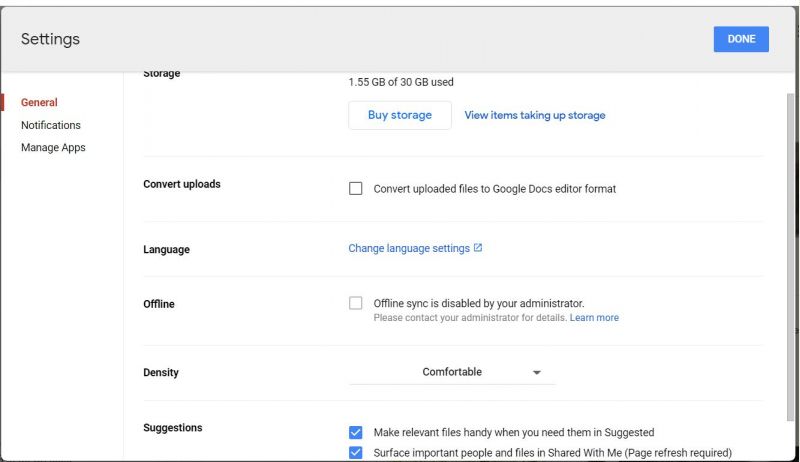800x462 pixels.
Task: Click the 1.55 GB of 30 GB used text
Action: pos(401,82)
